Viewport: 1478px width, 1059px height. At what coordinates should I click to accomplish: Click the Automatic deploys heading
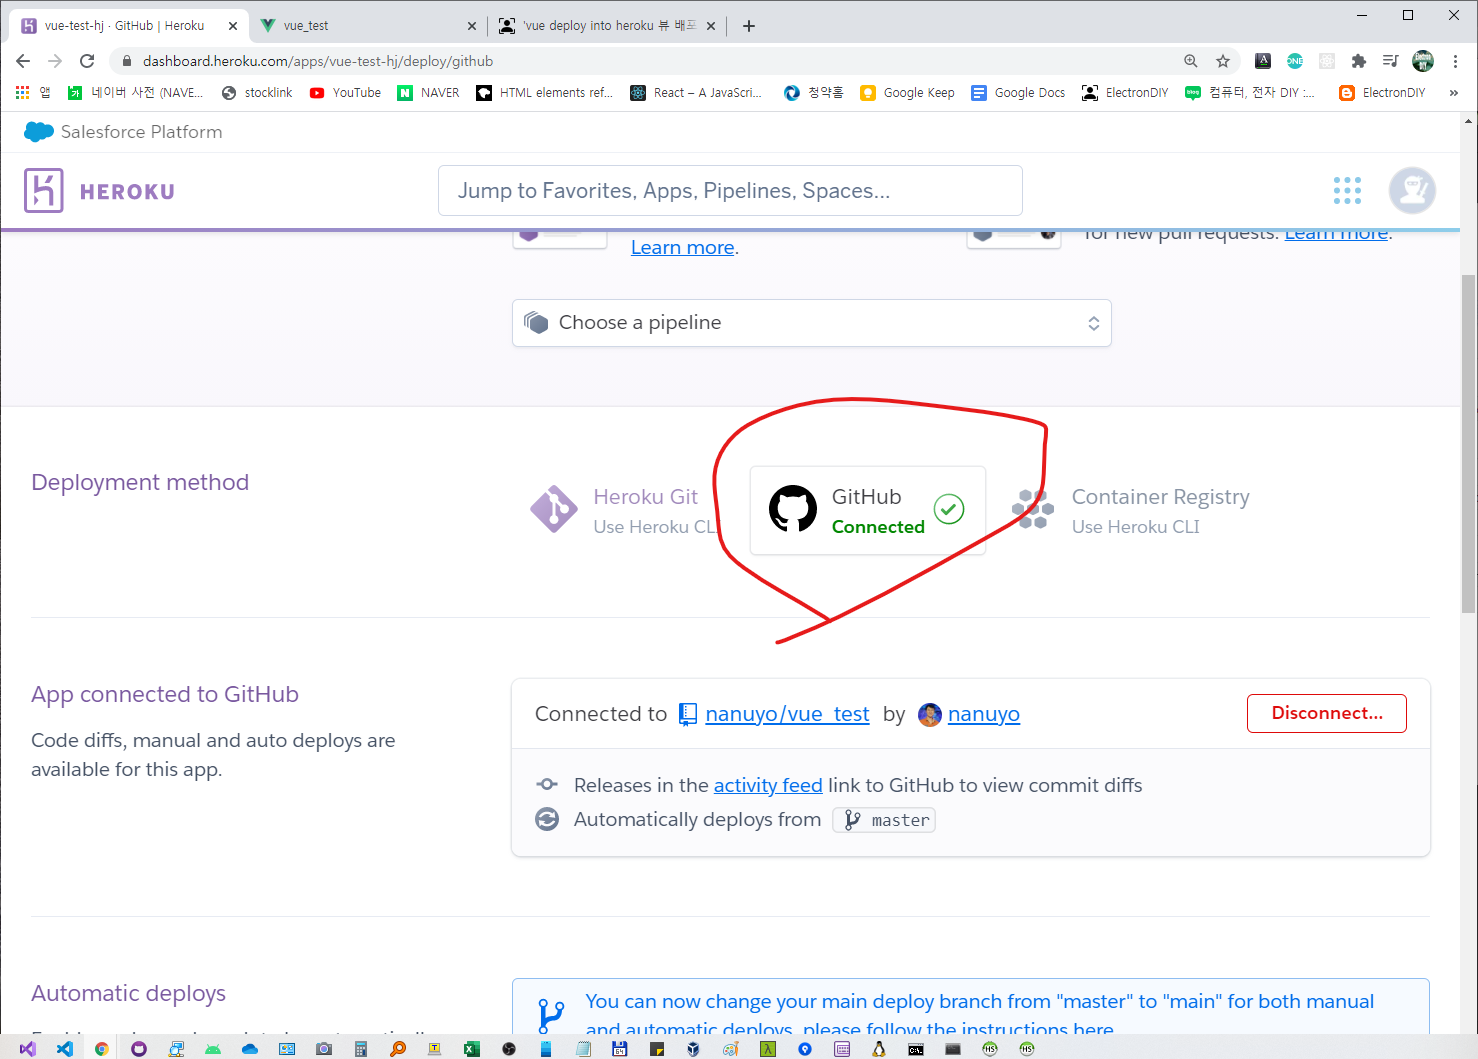point(128,993)
